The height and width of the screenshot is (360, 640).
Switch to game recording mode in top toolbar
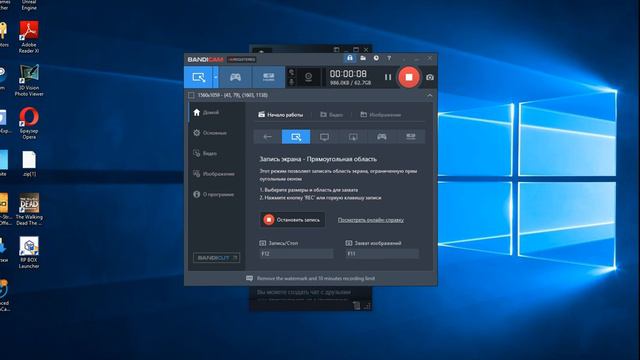click(235, 77)
